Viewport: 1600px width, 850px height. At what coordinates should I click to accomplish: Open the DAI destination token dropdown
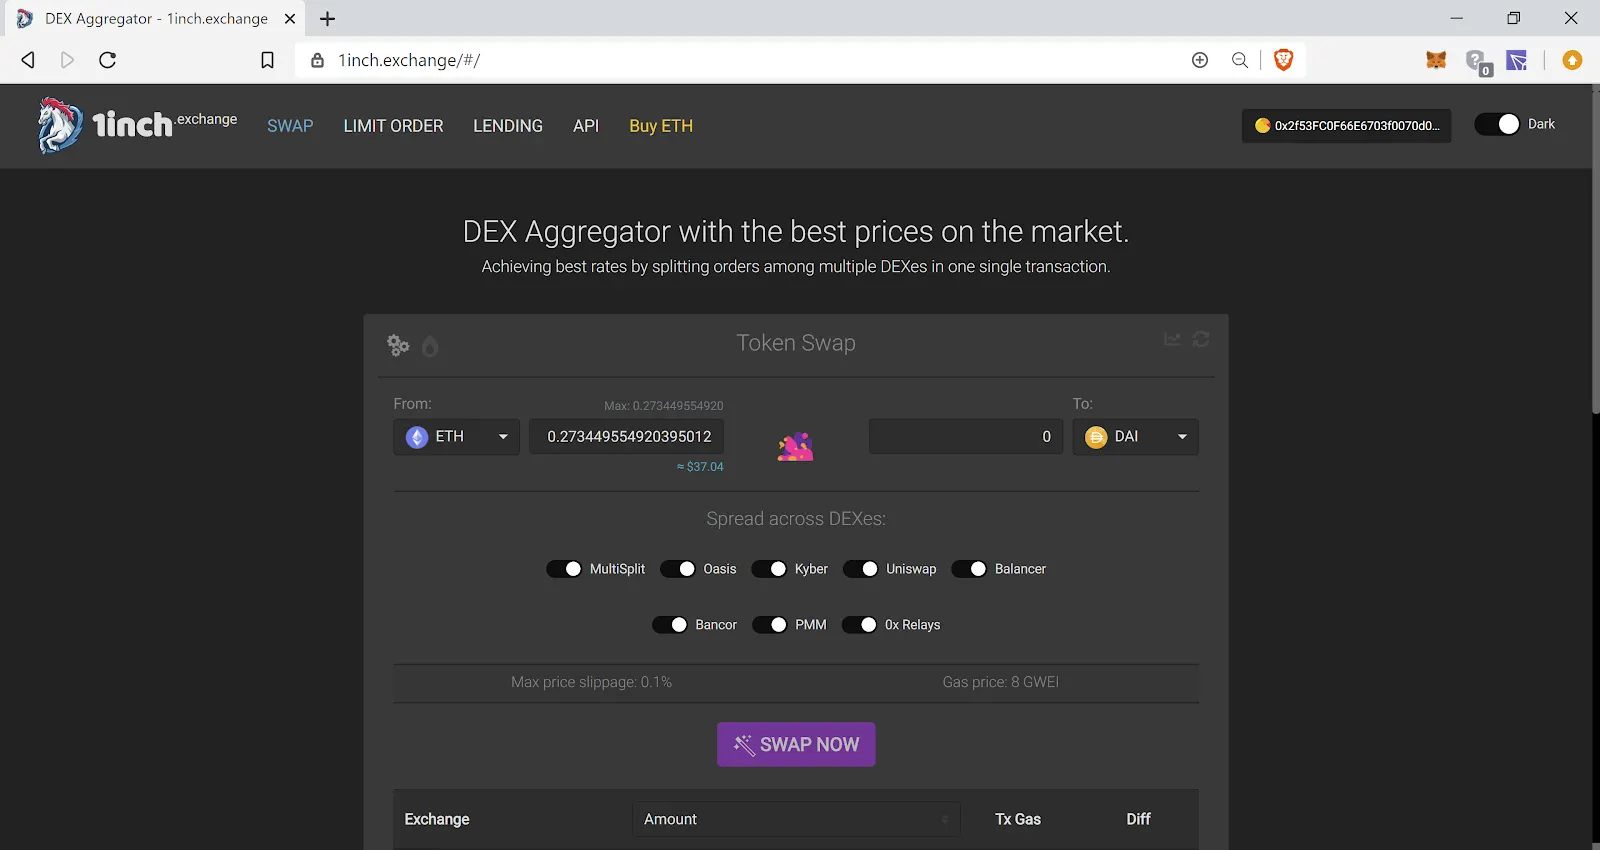[1135, 437]
